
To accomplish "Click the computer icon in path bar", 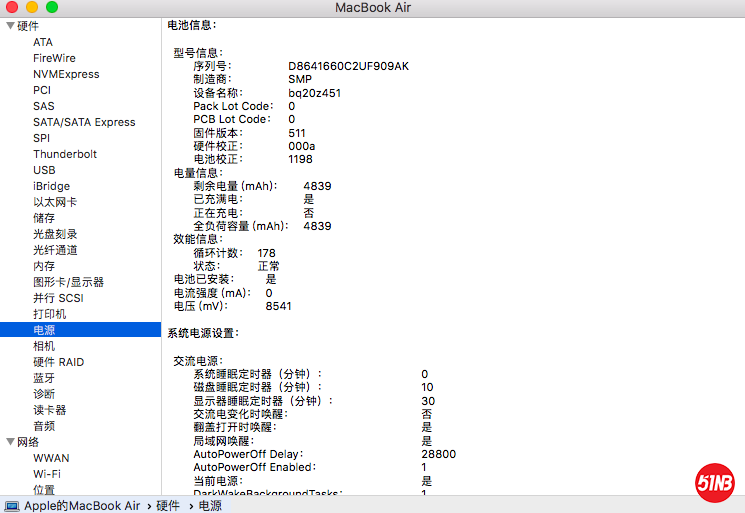I will tap(12, 506).
